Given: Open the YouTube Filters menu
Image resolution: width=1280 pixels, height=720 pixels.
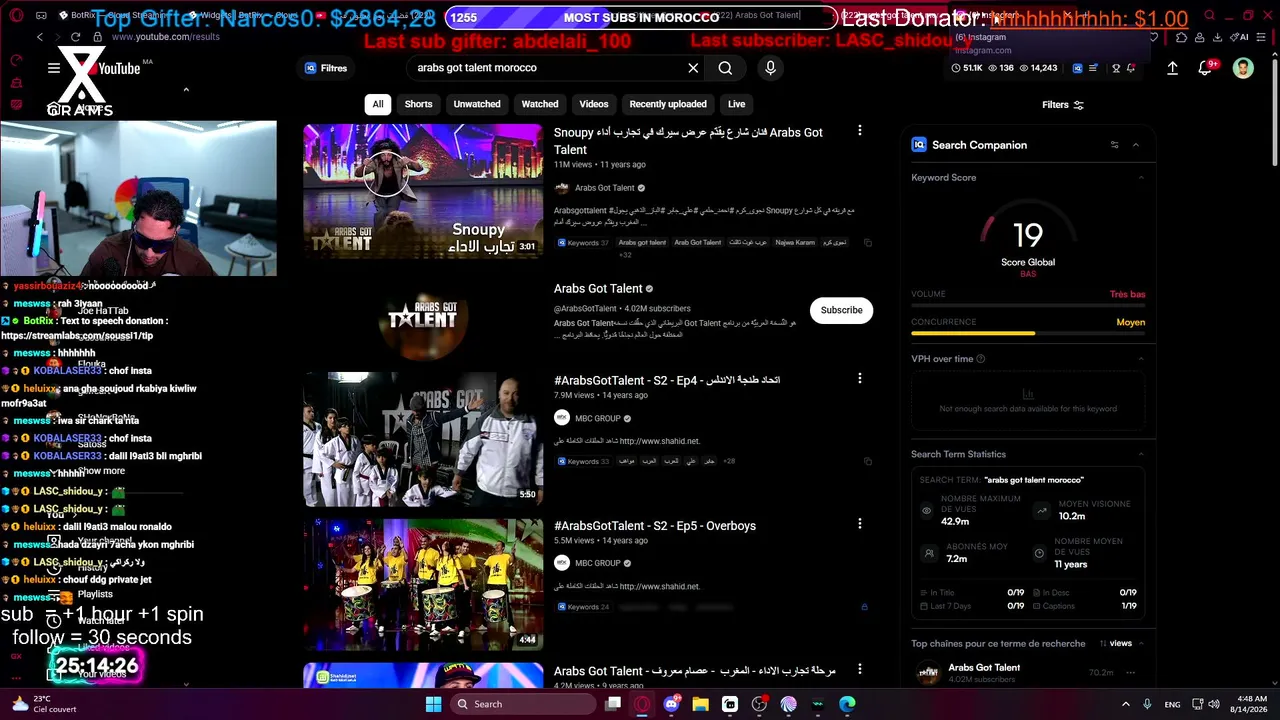Looking at the screenshot, I should (1062, 105).
